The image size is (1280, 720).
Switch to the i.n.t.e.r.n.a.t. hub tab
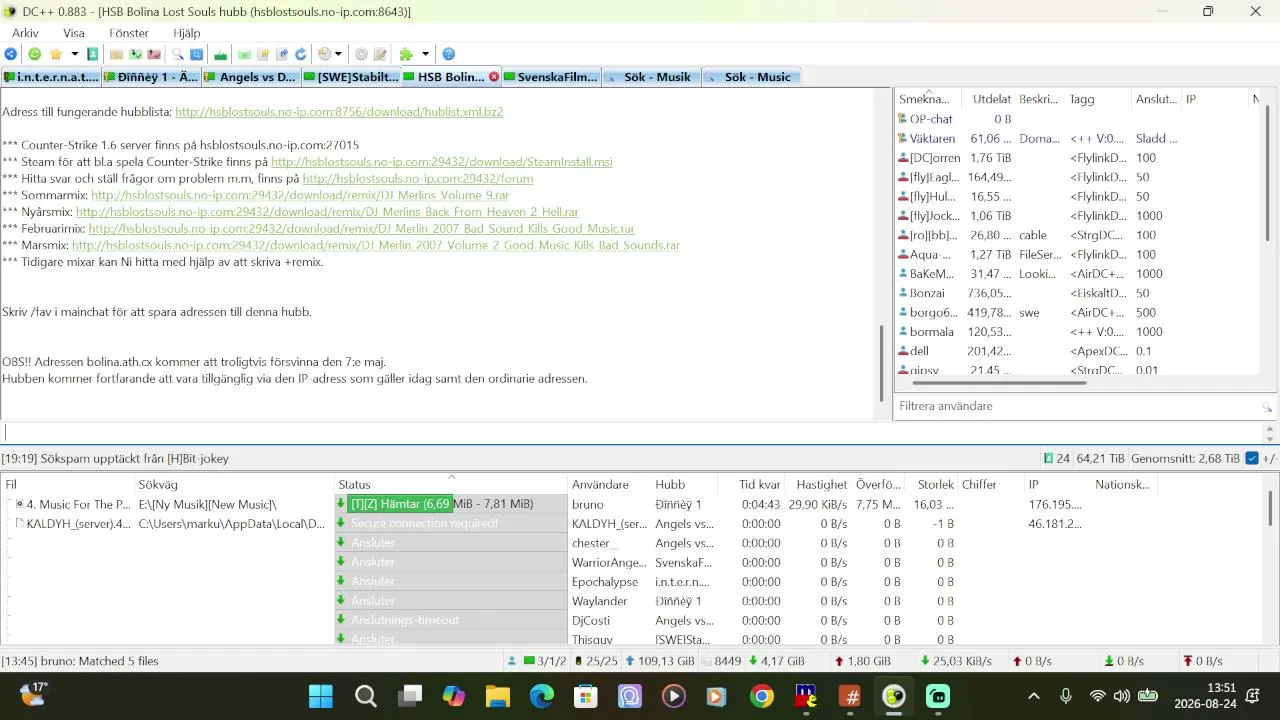click(51, 77)
